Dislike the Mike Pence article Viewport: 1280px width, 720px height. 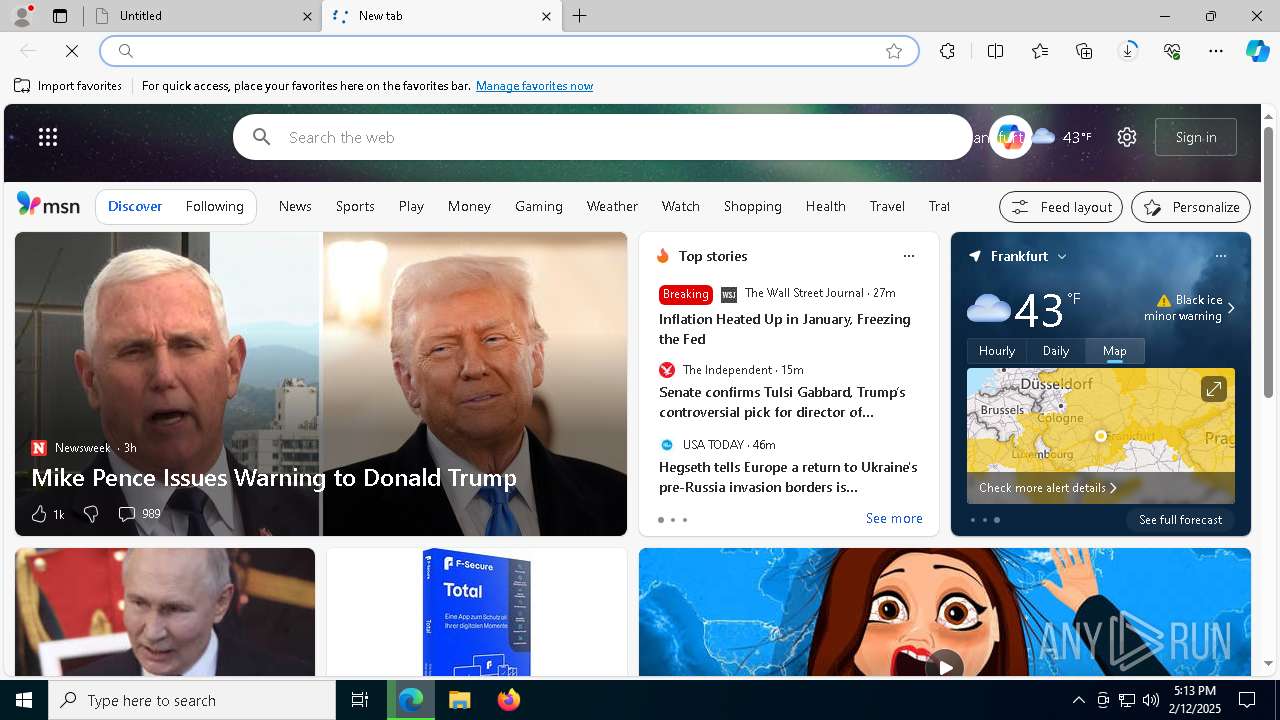point(91,514)
